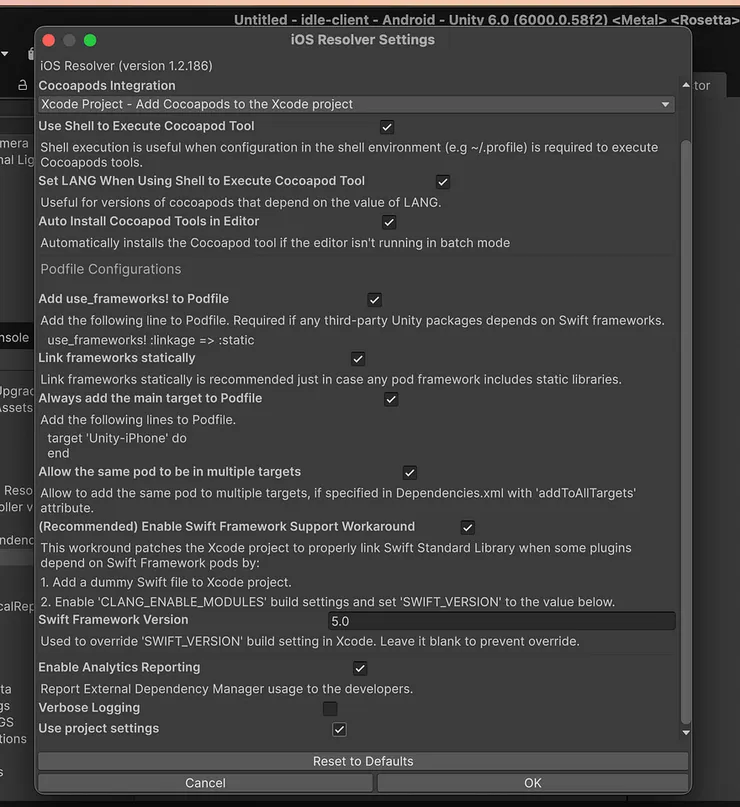
Task: Close the iOS Resolver Settings window
Action: click(49, 40)
